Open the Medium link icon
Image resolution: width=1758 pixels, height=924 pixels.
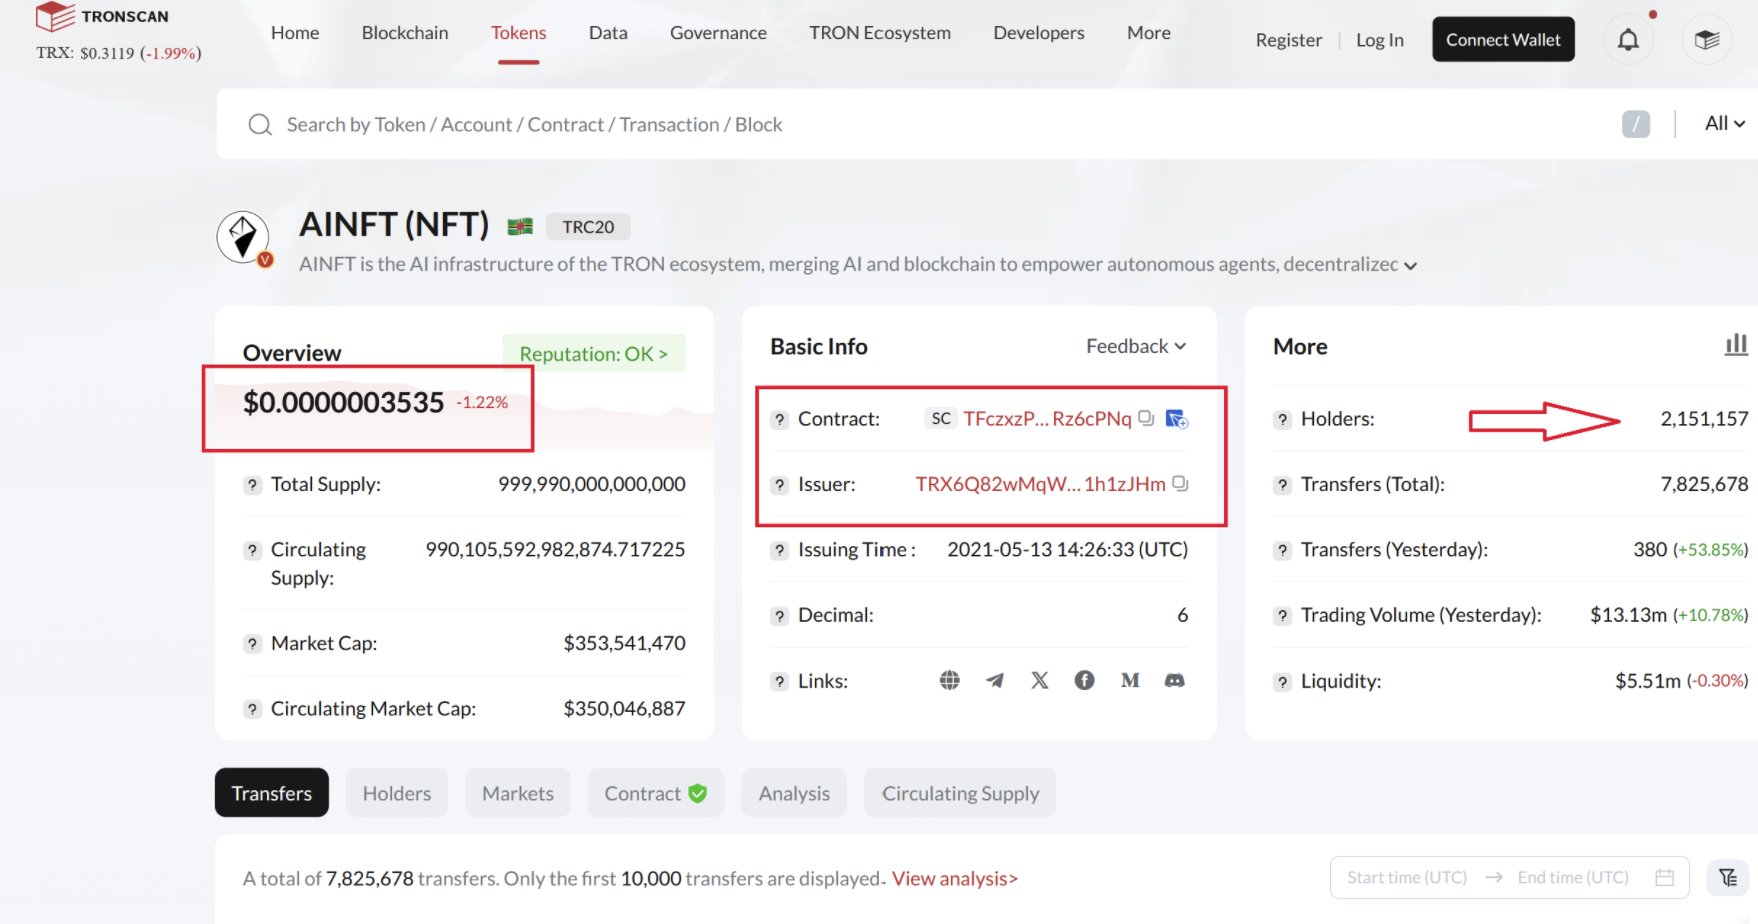pyautogui.click(x=1130, y=680)
